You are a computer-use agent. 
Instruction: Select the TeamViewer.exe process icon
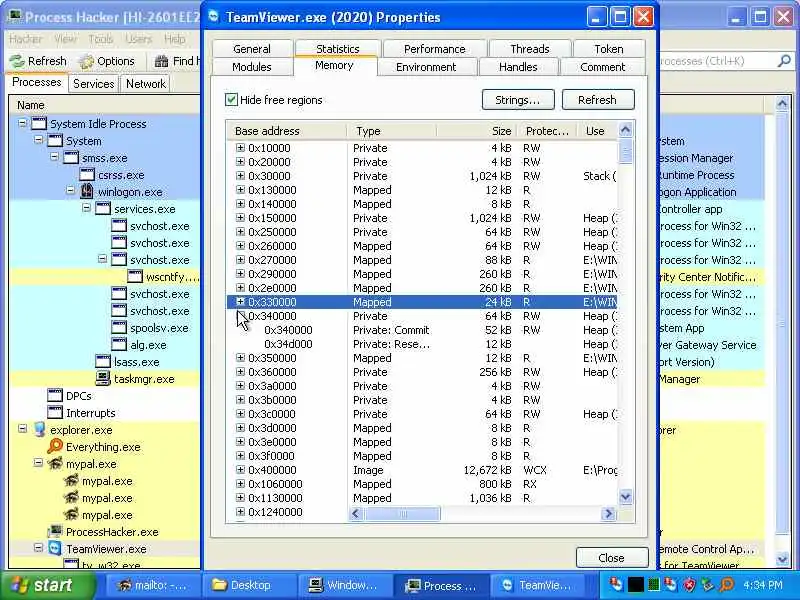click(x=55, y=548)
